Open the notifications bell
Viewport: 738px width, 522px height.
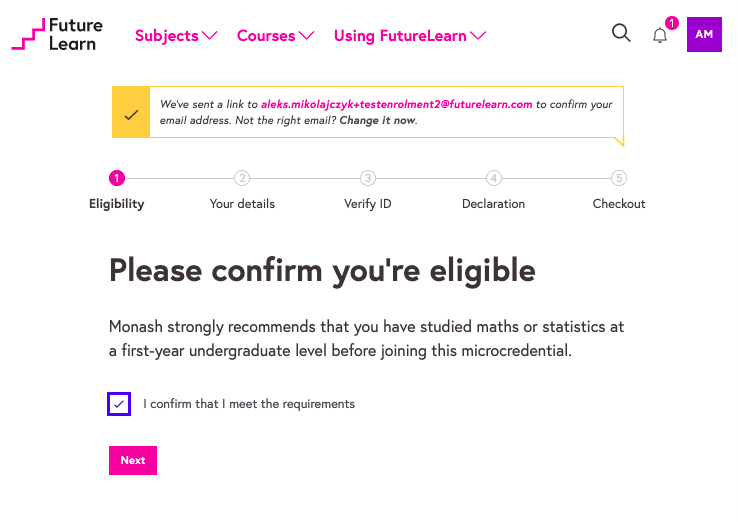tap(660, 36)
